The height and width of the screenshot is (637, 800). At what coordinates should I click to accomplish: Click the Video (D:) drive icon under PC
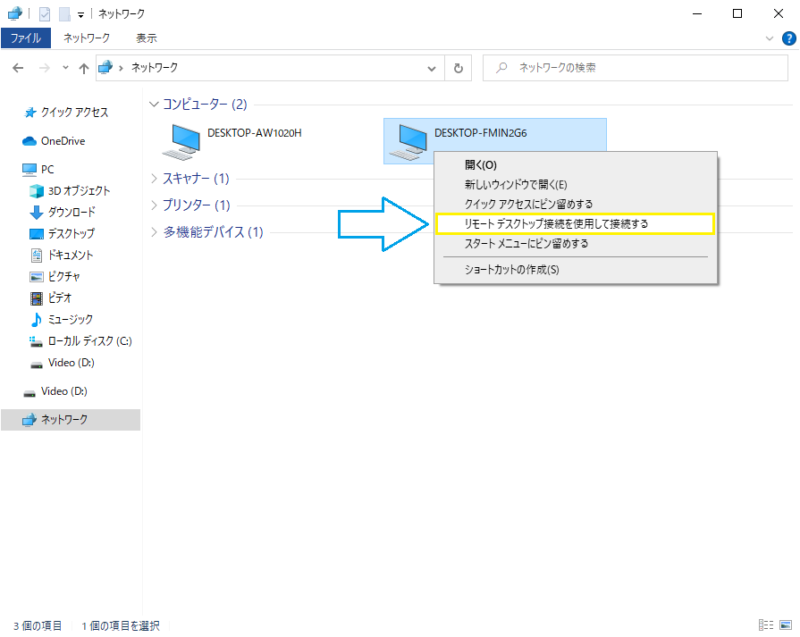pyautogui.click(x=36, y=364)
